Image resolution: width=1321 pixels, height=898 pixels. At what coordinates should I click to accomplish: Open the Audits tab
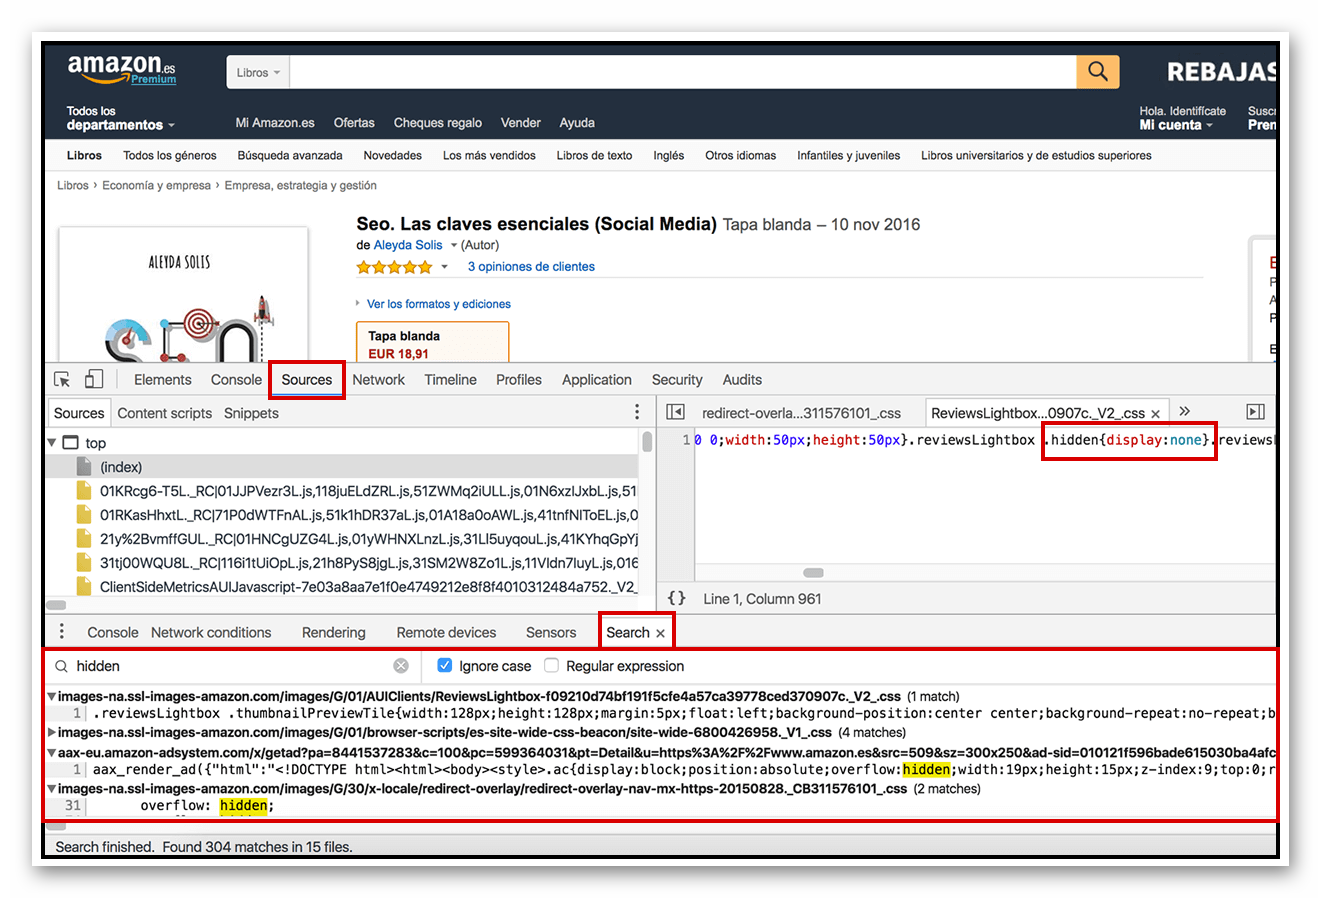pyautogui.click(x=742, y=380)
